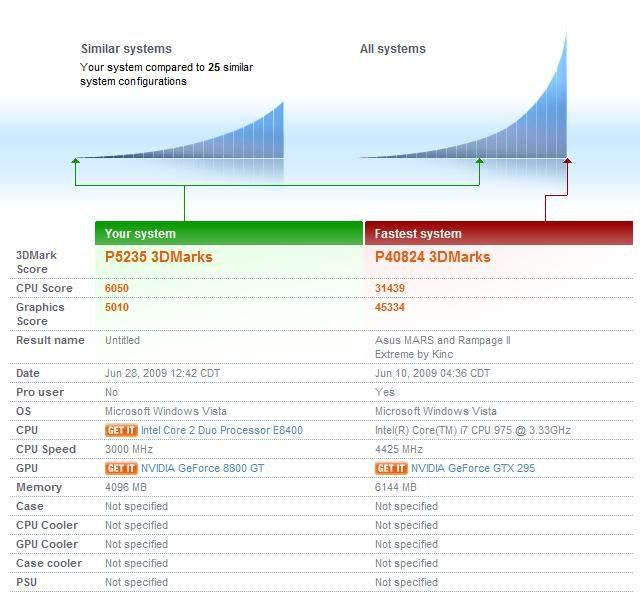The height and width of the screenshot is (601, 640).
Task: Click the 3DMark Score row label
Action: click(36, 262)
